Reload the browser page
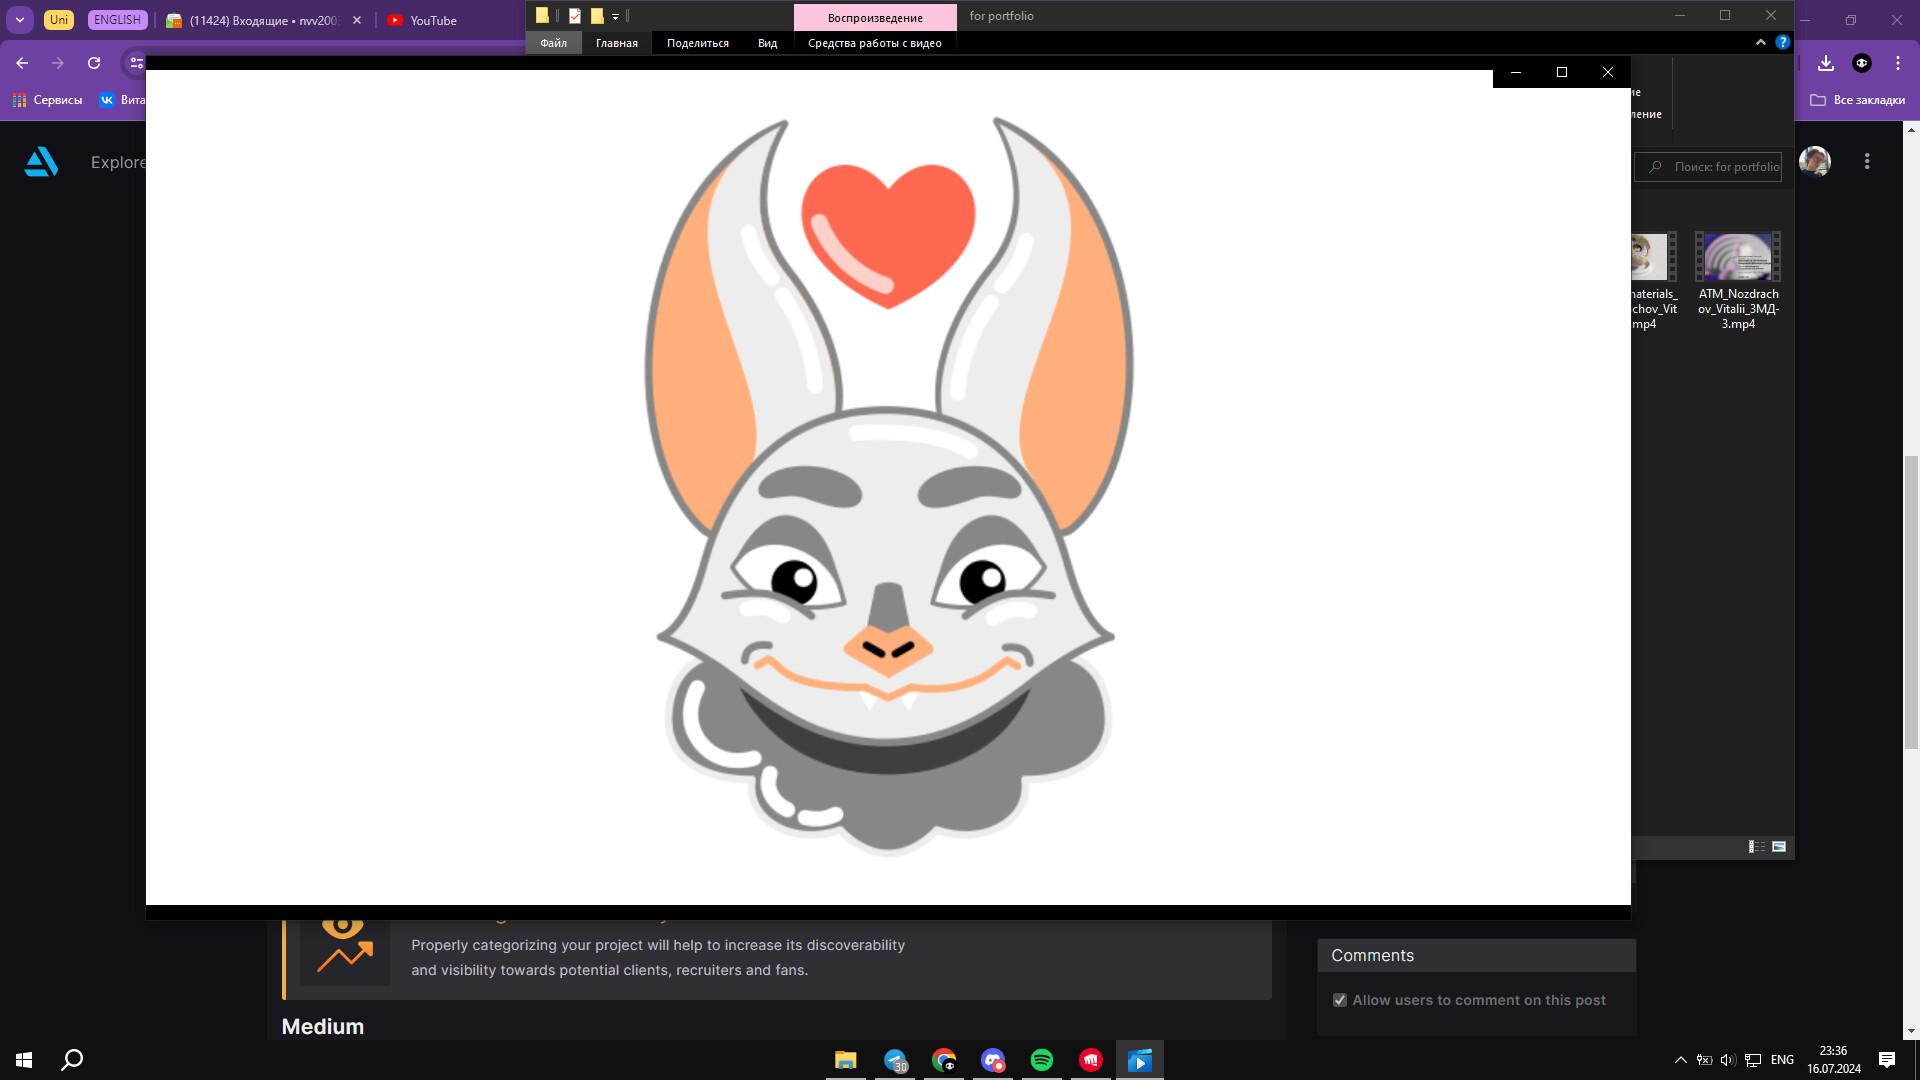The width and height of the screenshot is (1920, 1080). click(94, 63)
